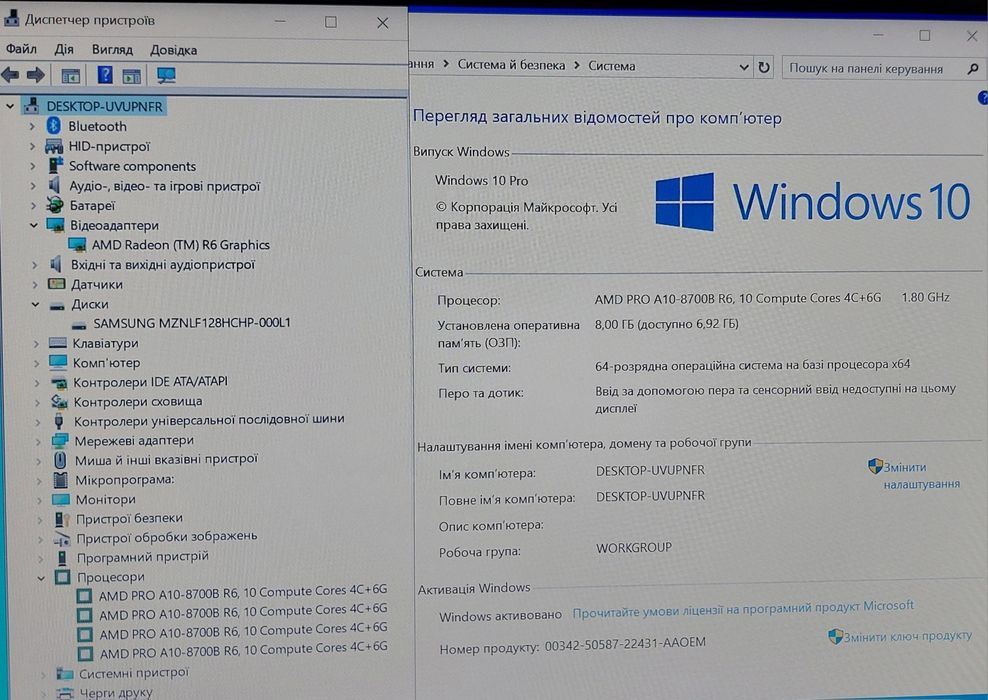Select Комп'ютер tree item
Screen dimensions: 988x700
[106, 363]
